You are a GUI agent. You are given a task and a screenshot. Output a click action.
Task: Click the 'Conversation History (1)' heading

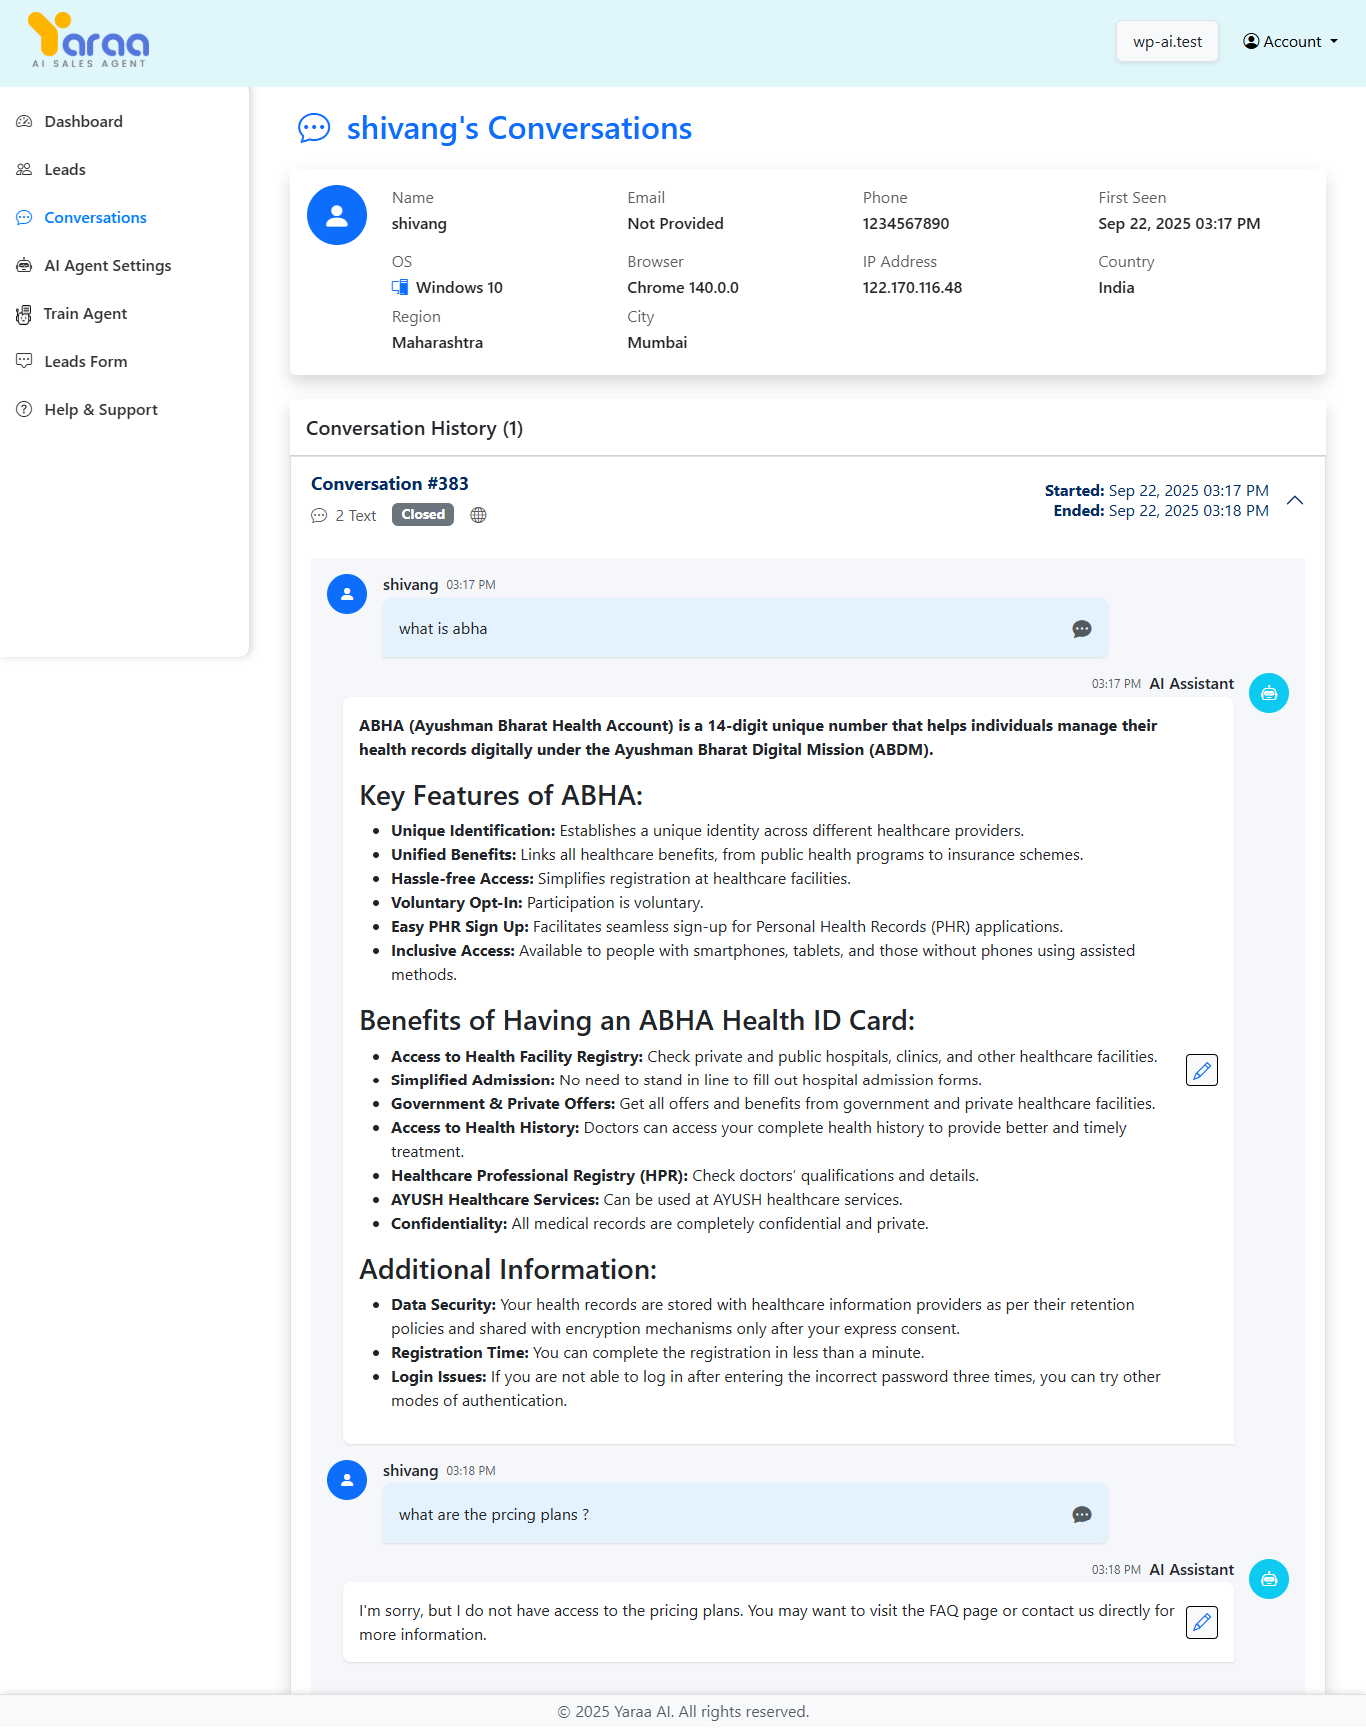coord(414,429)
